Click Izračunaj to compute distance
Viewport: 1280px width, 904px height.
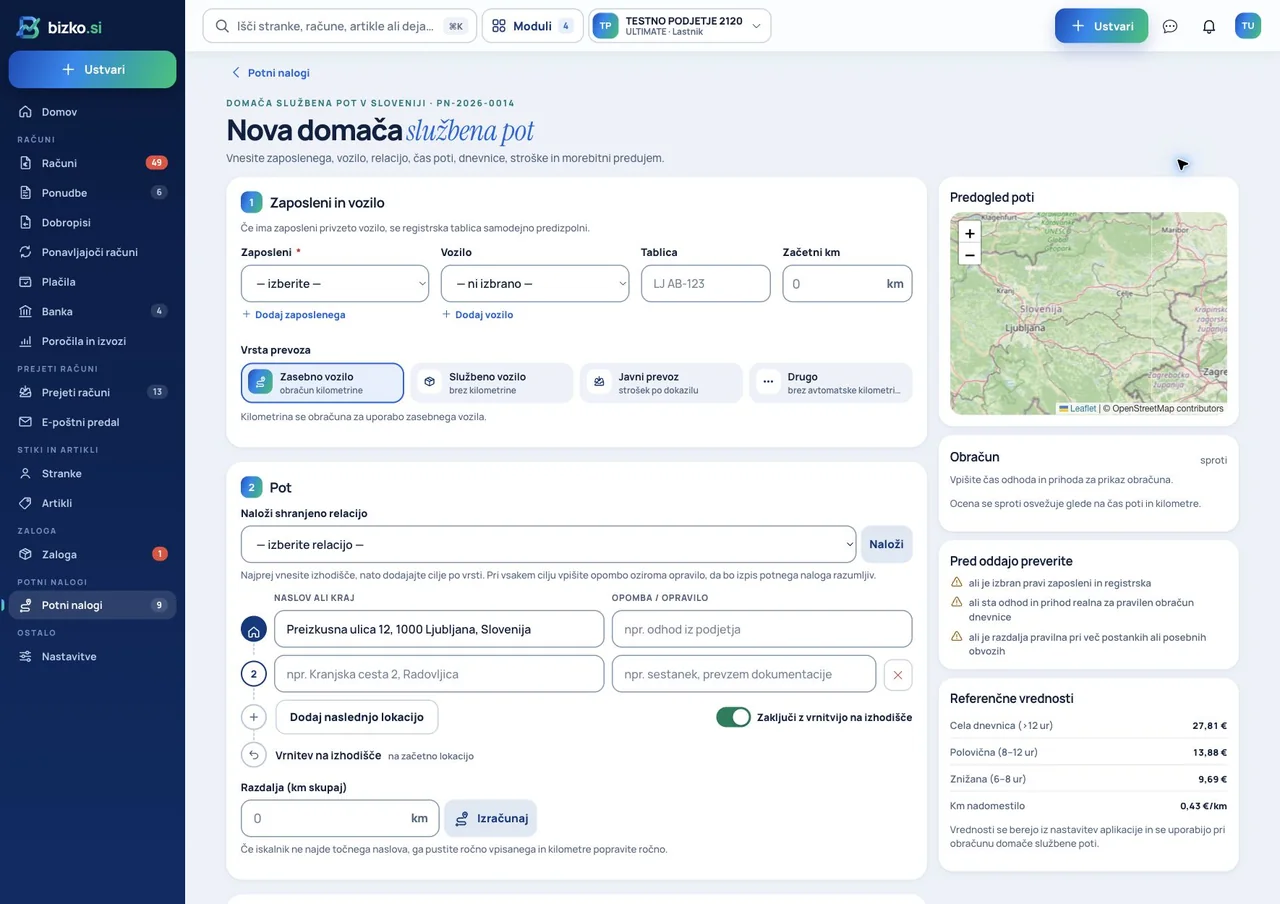(x=491, y=819)
